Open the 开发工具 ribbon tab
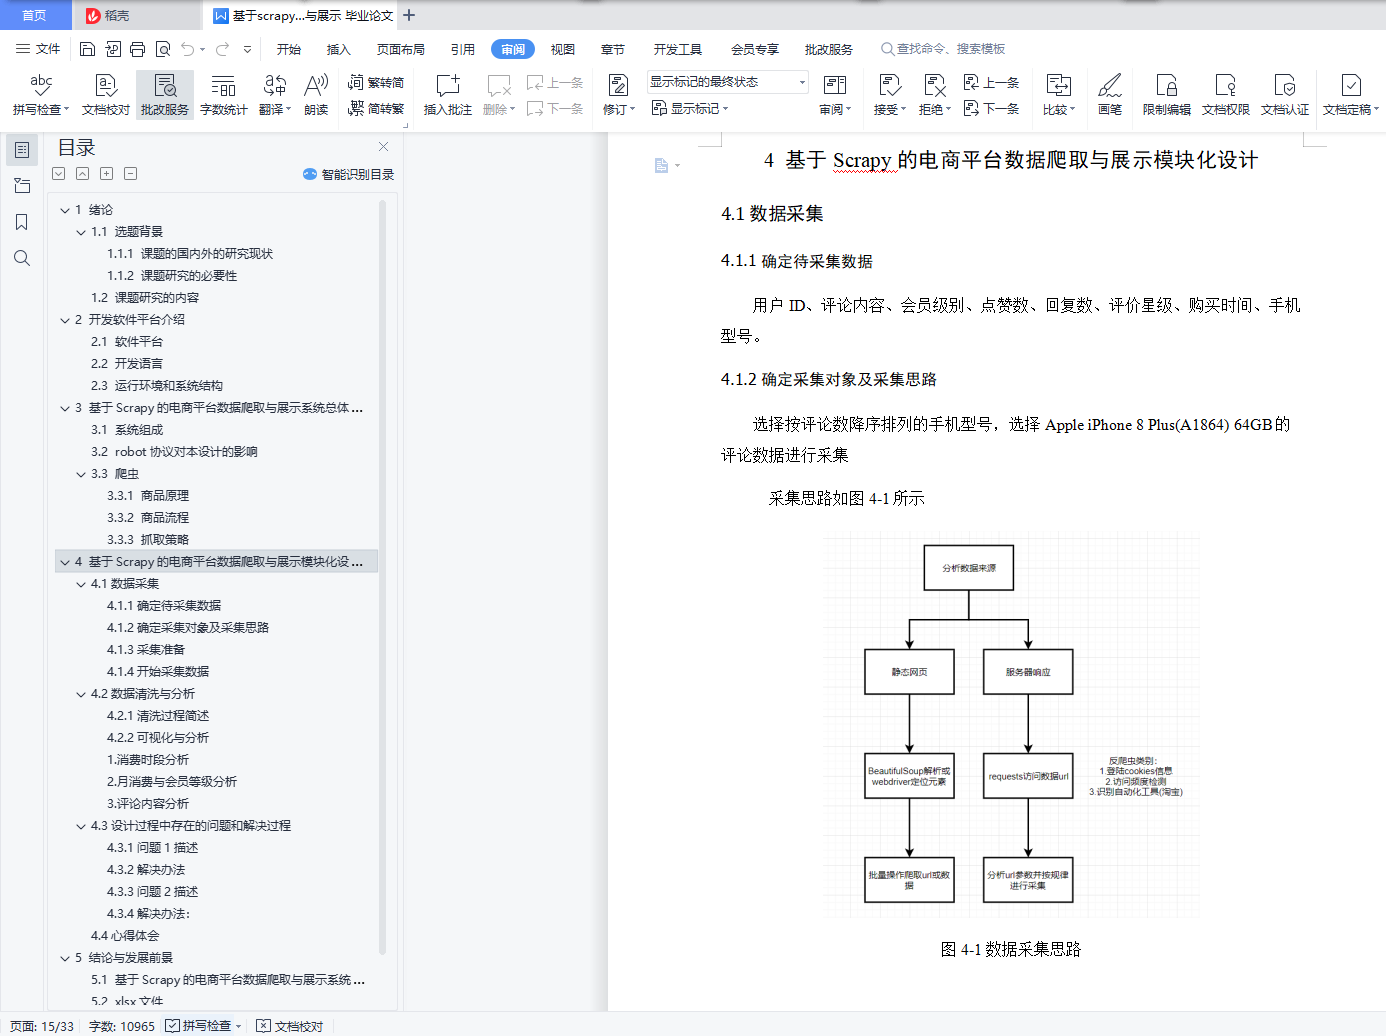 (678, 49)
